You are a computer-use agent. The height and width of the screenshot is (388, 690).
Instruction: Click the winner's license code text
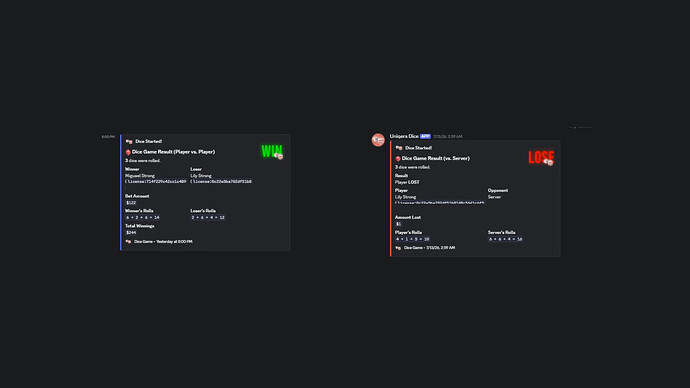(156, 181)
